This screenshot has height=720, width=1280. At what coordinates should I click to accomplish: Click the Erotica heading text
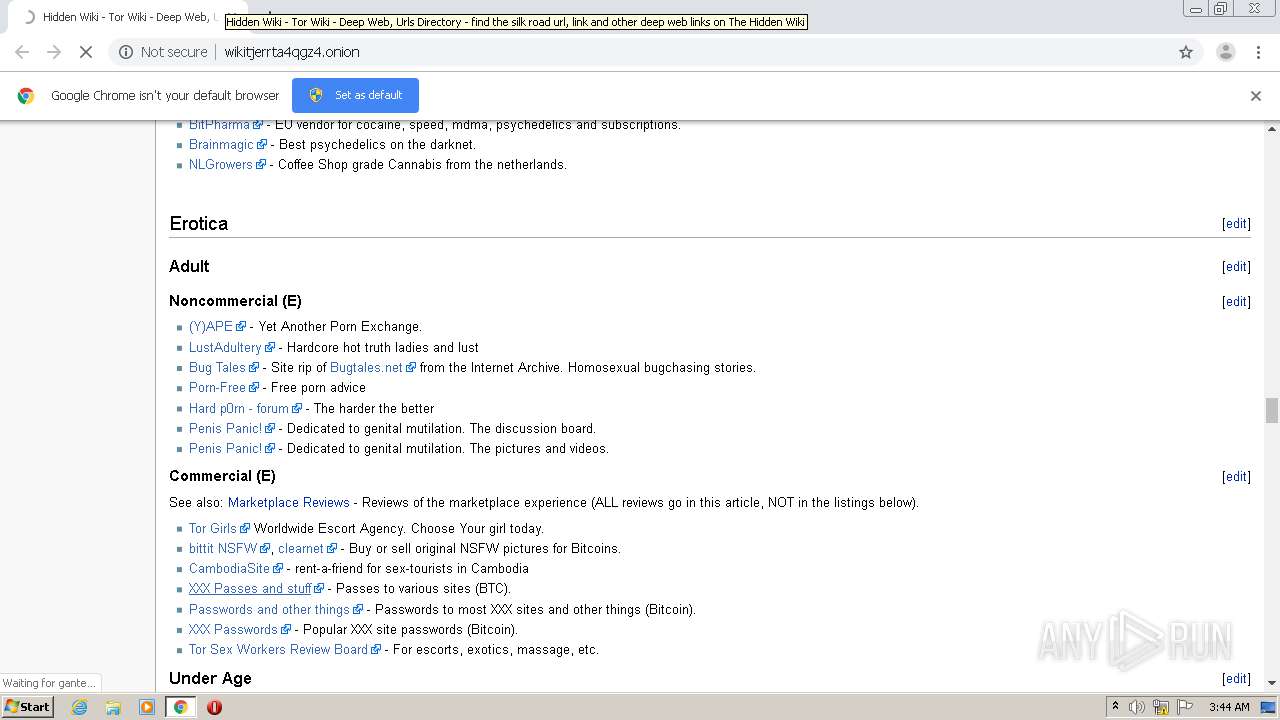(x=198, y=224)
